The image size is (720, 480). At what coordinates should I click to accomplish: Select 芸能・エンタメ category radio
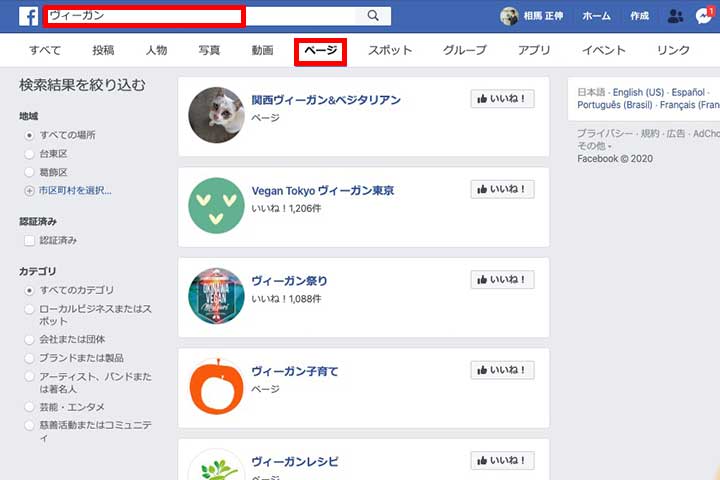[29, 407]
